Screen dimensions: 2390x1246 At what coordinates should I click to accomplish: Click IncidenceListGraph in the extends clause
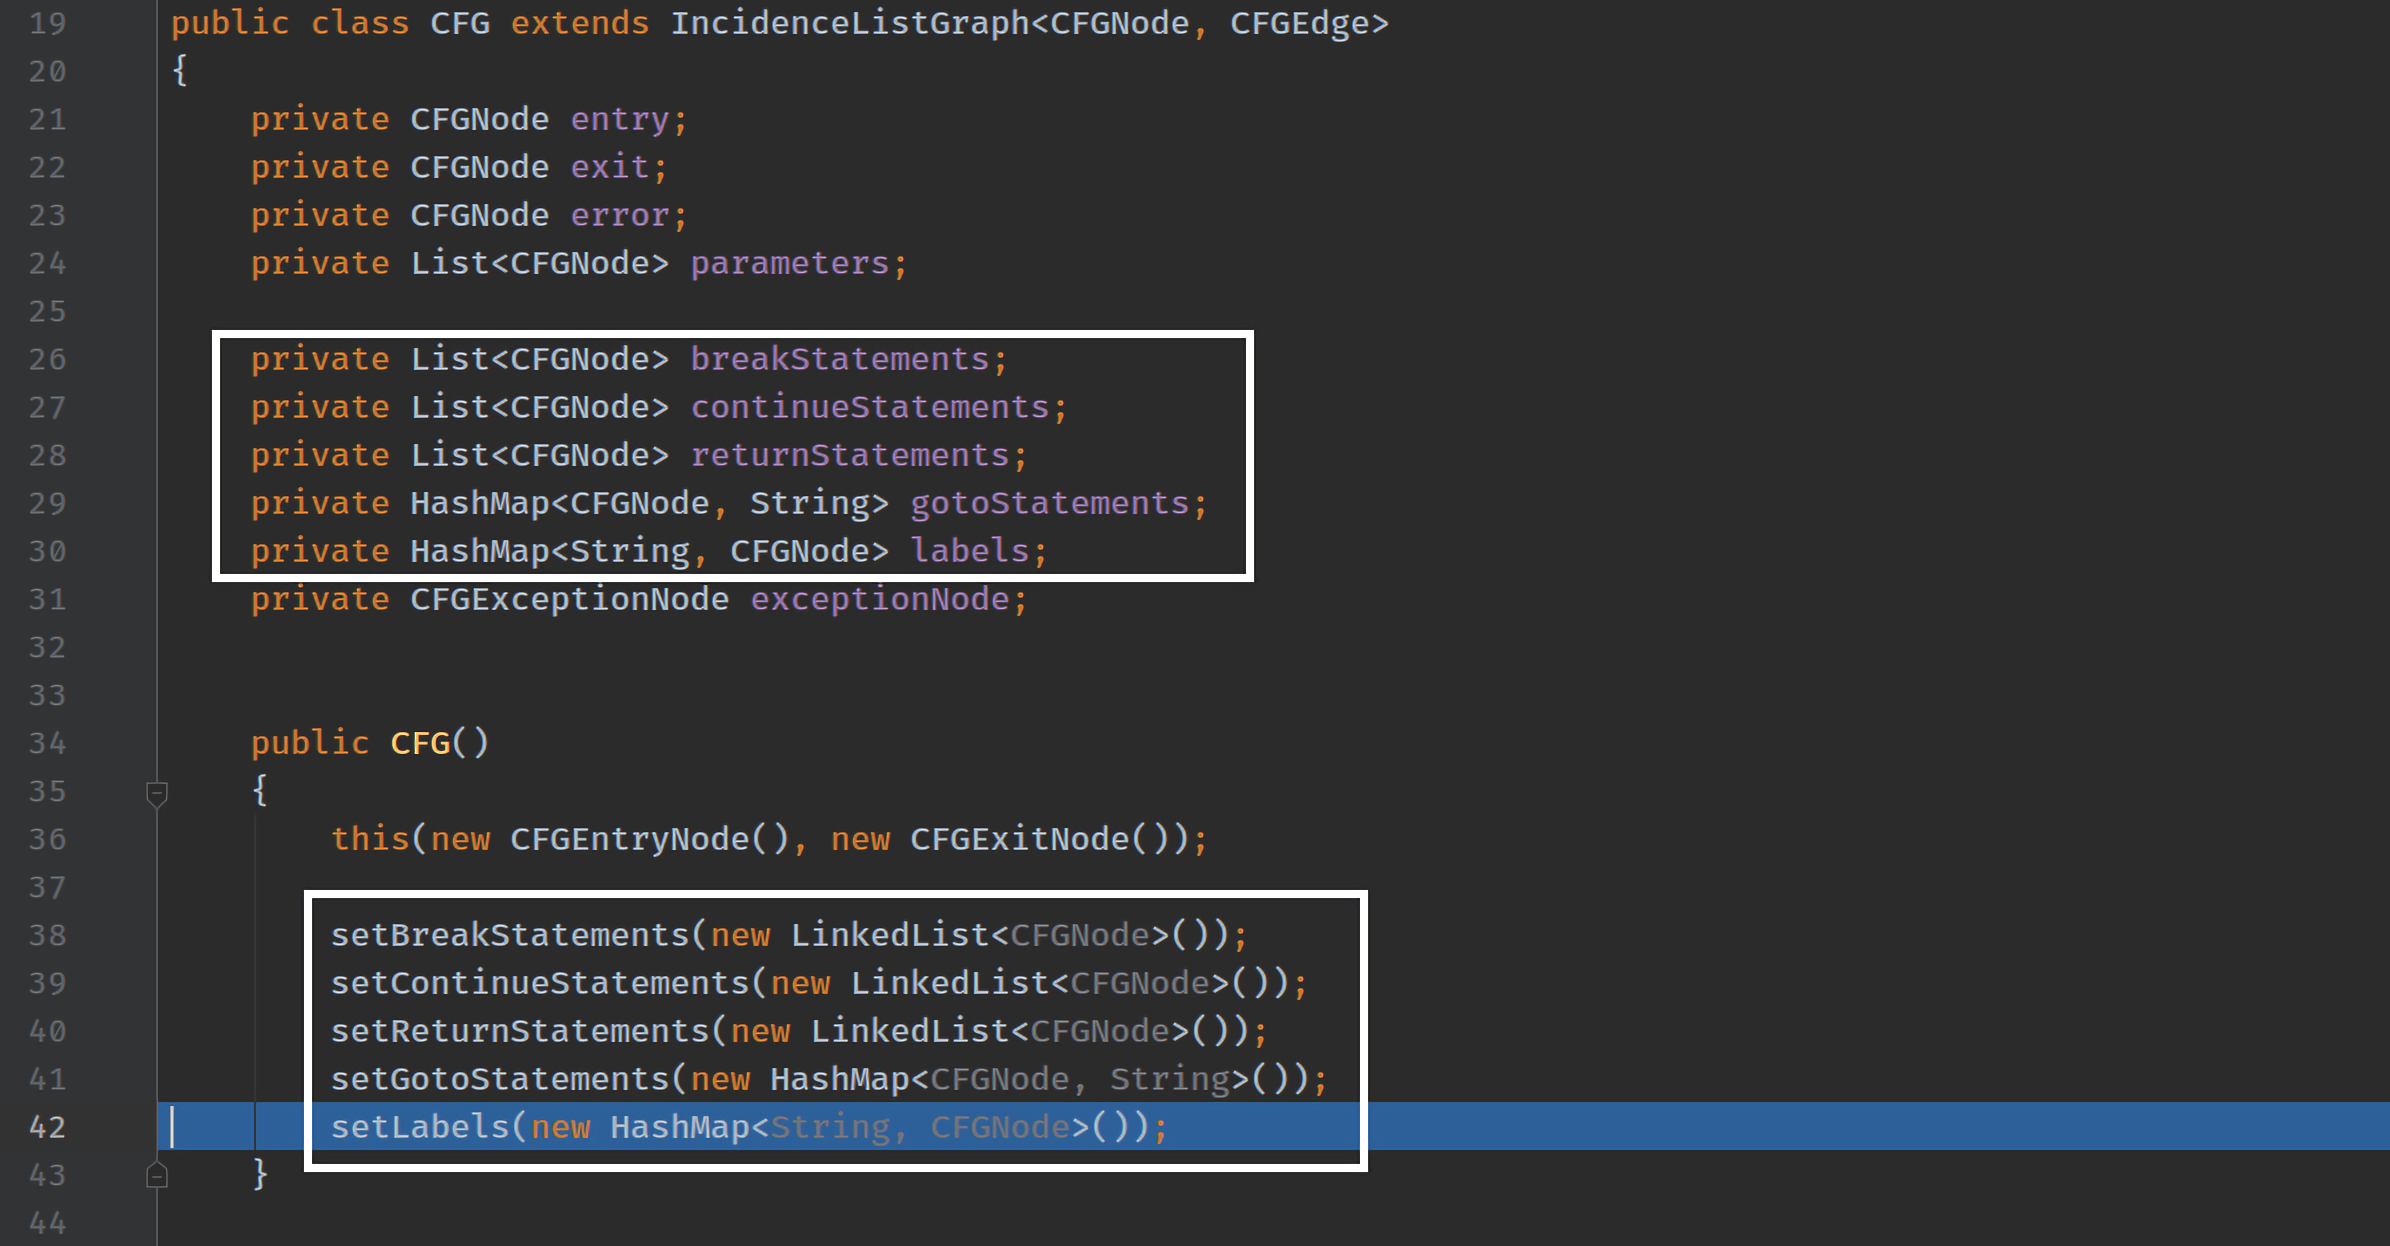point(849,23)
